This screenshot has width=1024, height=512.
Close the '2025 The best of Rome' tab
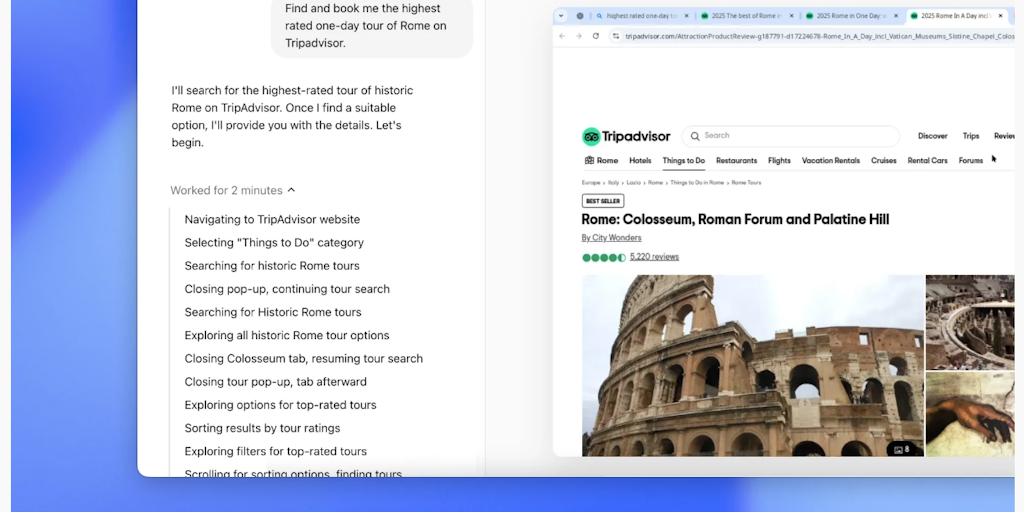pos(792,16)
